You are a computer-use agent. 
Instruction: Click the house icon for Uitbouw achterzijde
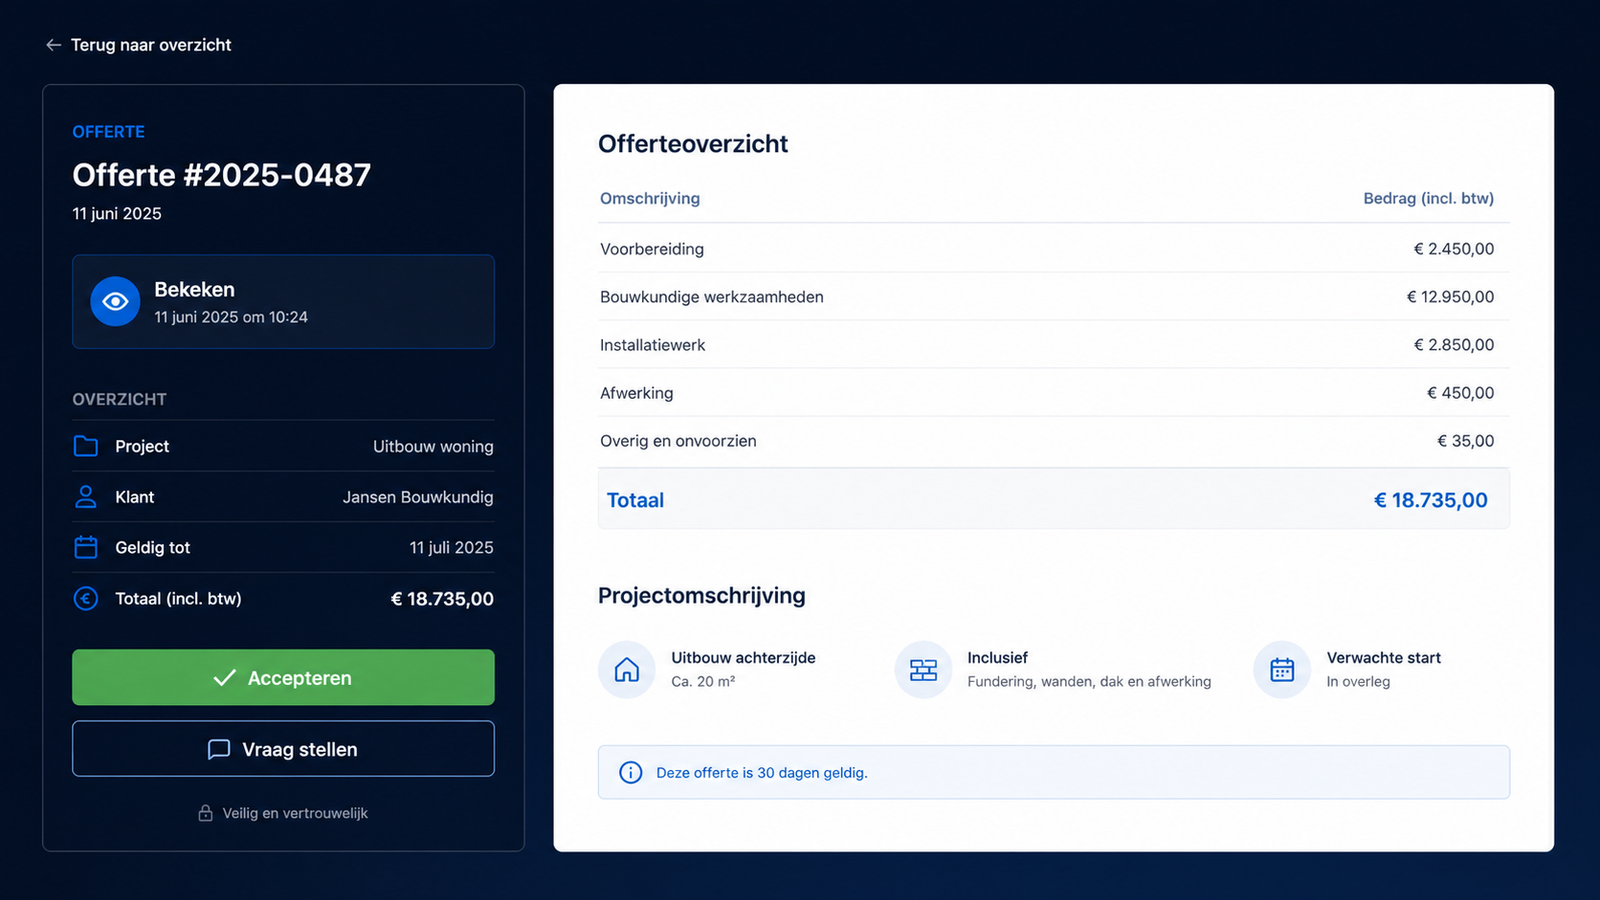(x=627, y=669)
